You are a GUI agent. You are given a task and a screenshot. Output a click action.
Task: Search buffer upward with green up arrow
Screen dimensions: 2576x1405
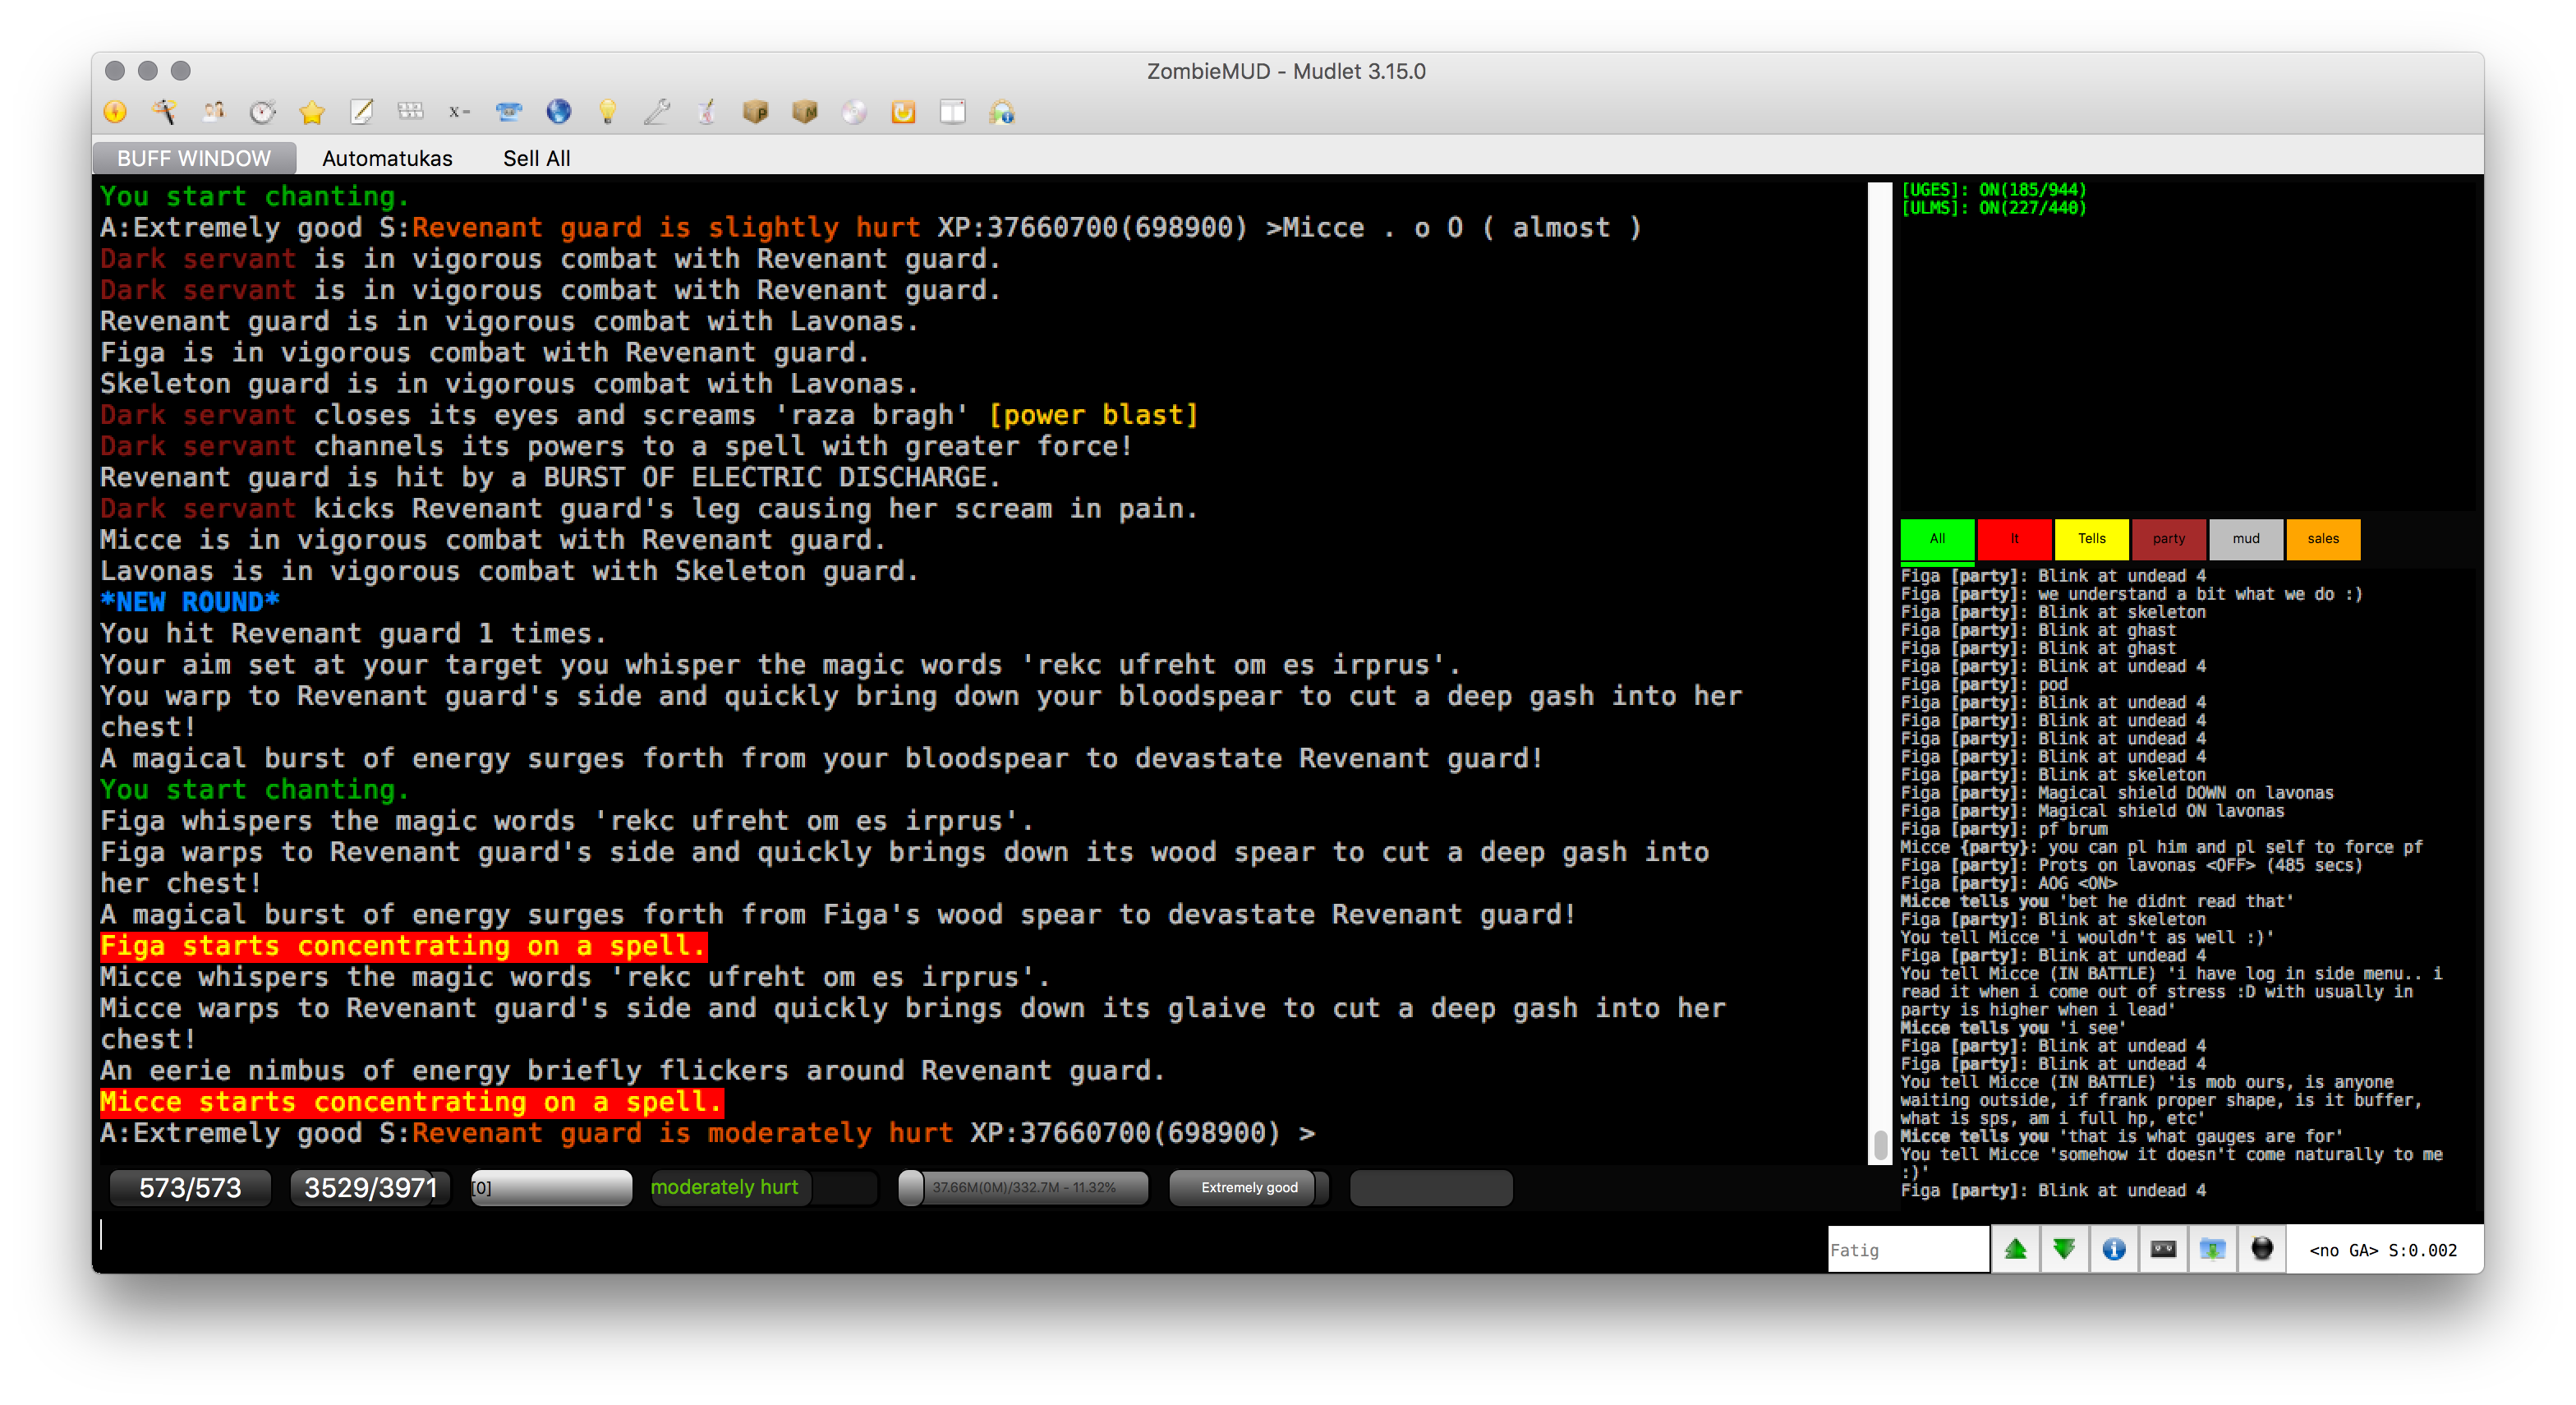2015,1249
